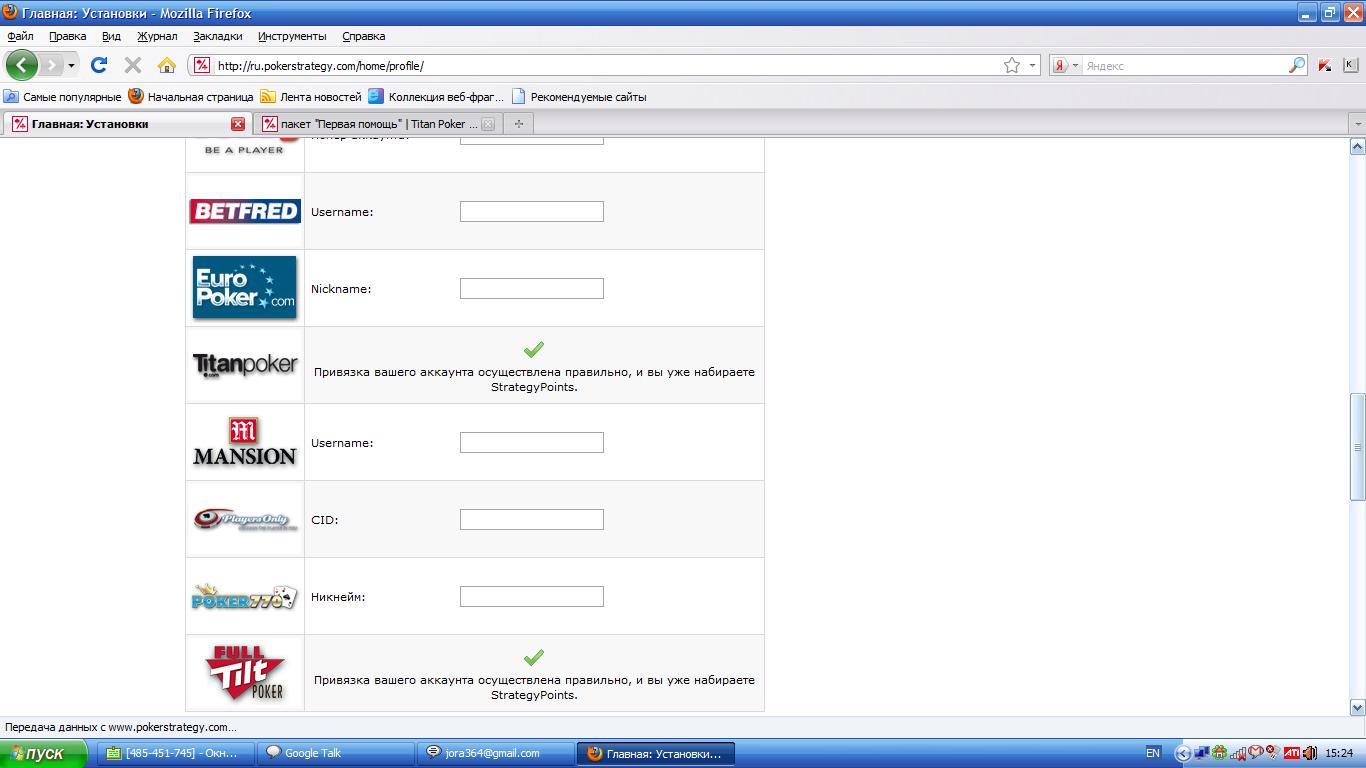Click the Betfred Username input field
The height and width of the screenshot is (768, 1366).
532,212
